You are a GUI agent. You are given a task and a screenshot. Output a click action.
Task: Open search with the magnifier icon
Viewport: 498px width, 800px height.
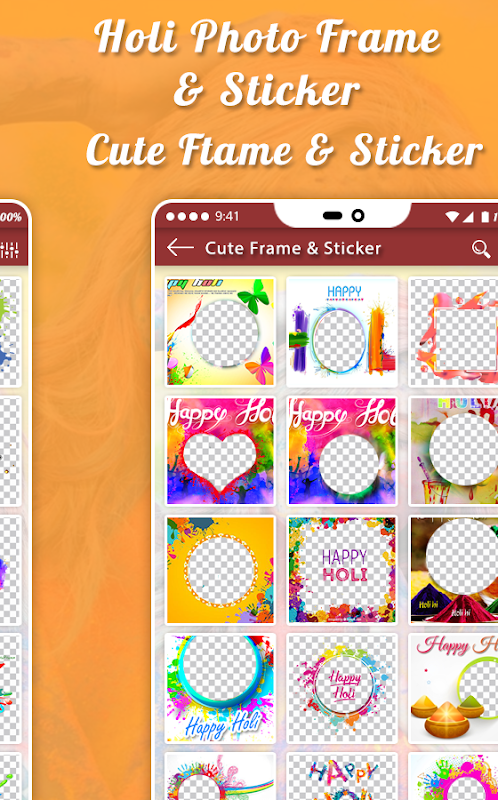[x=480, y=248]
